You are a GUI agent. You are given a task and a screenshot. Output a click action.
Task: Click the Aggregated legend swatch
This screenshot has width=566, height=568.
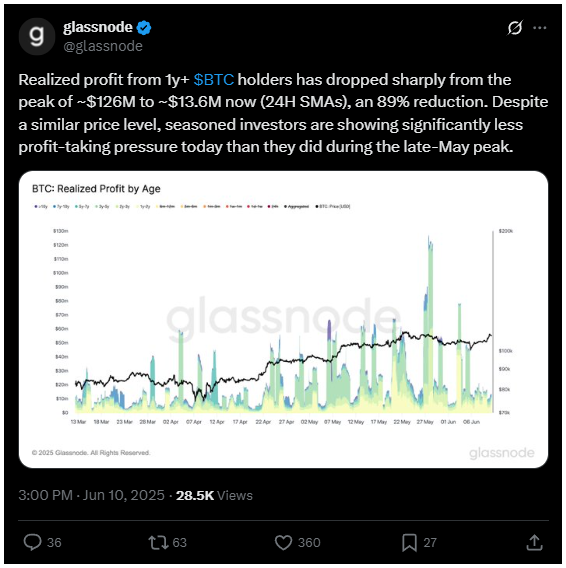286,206
